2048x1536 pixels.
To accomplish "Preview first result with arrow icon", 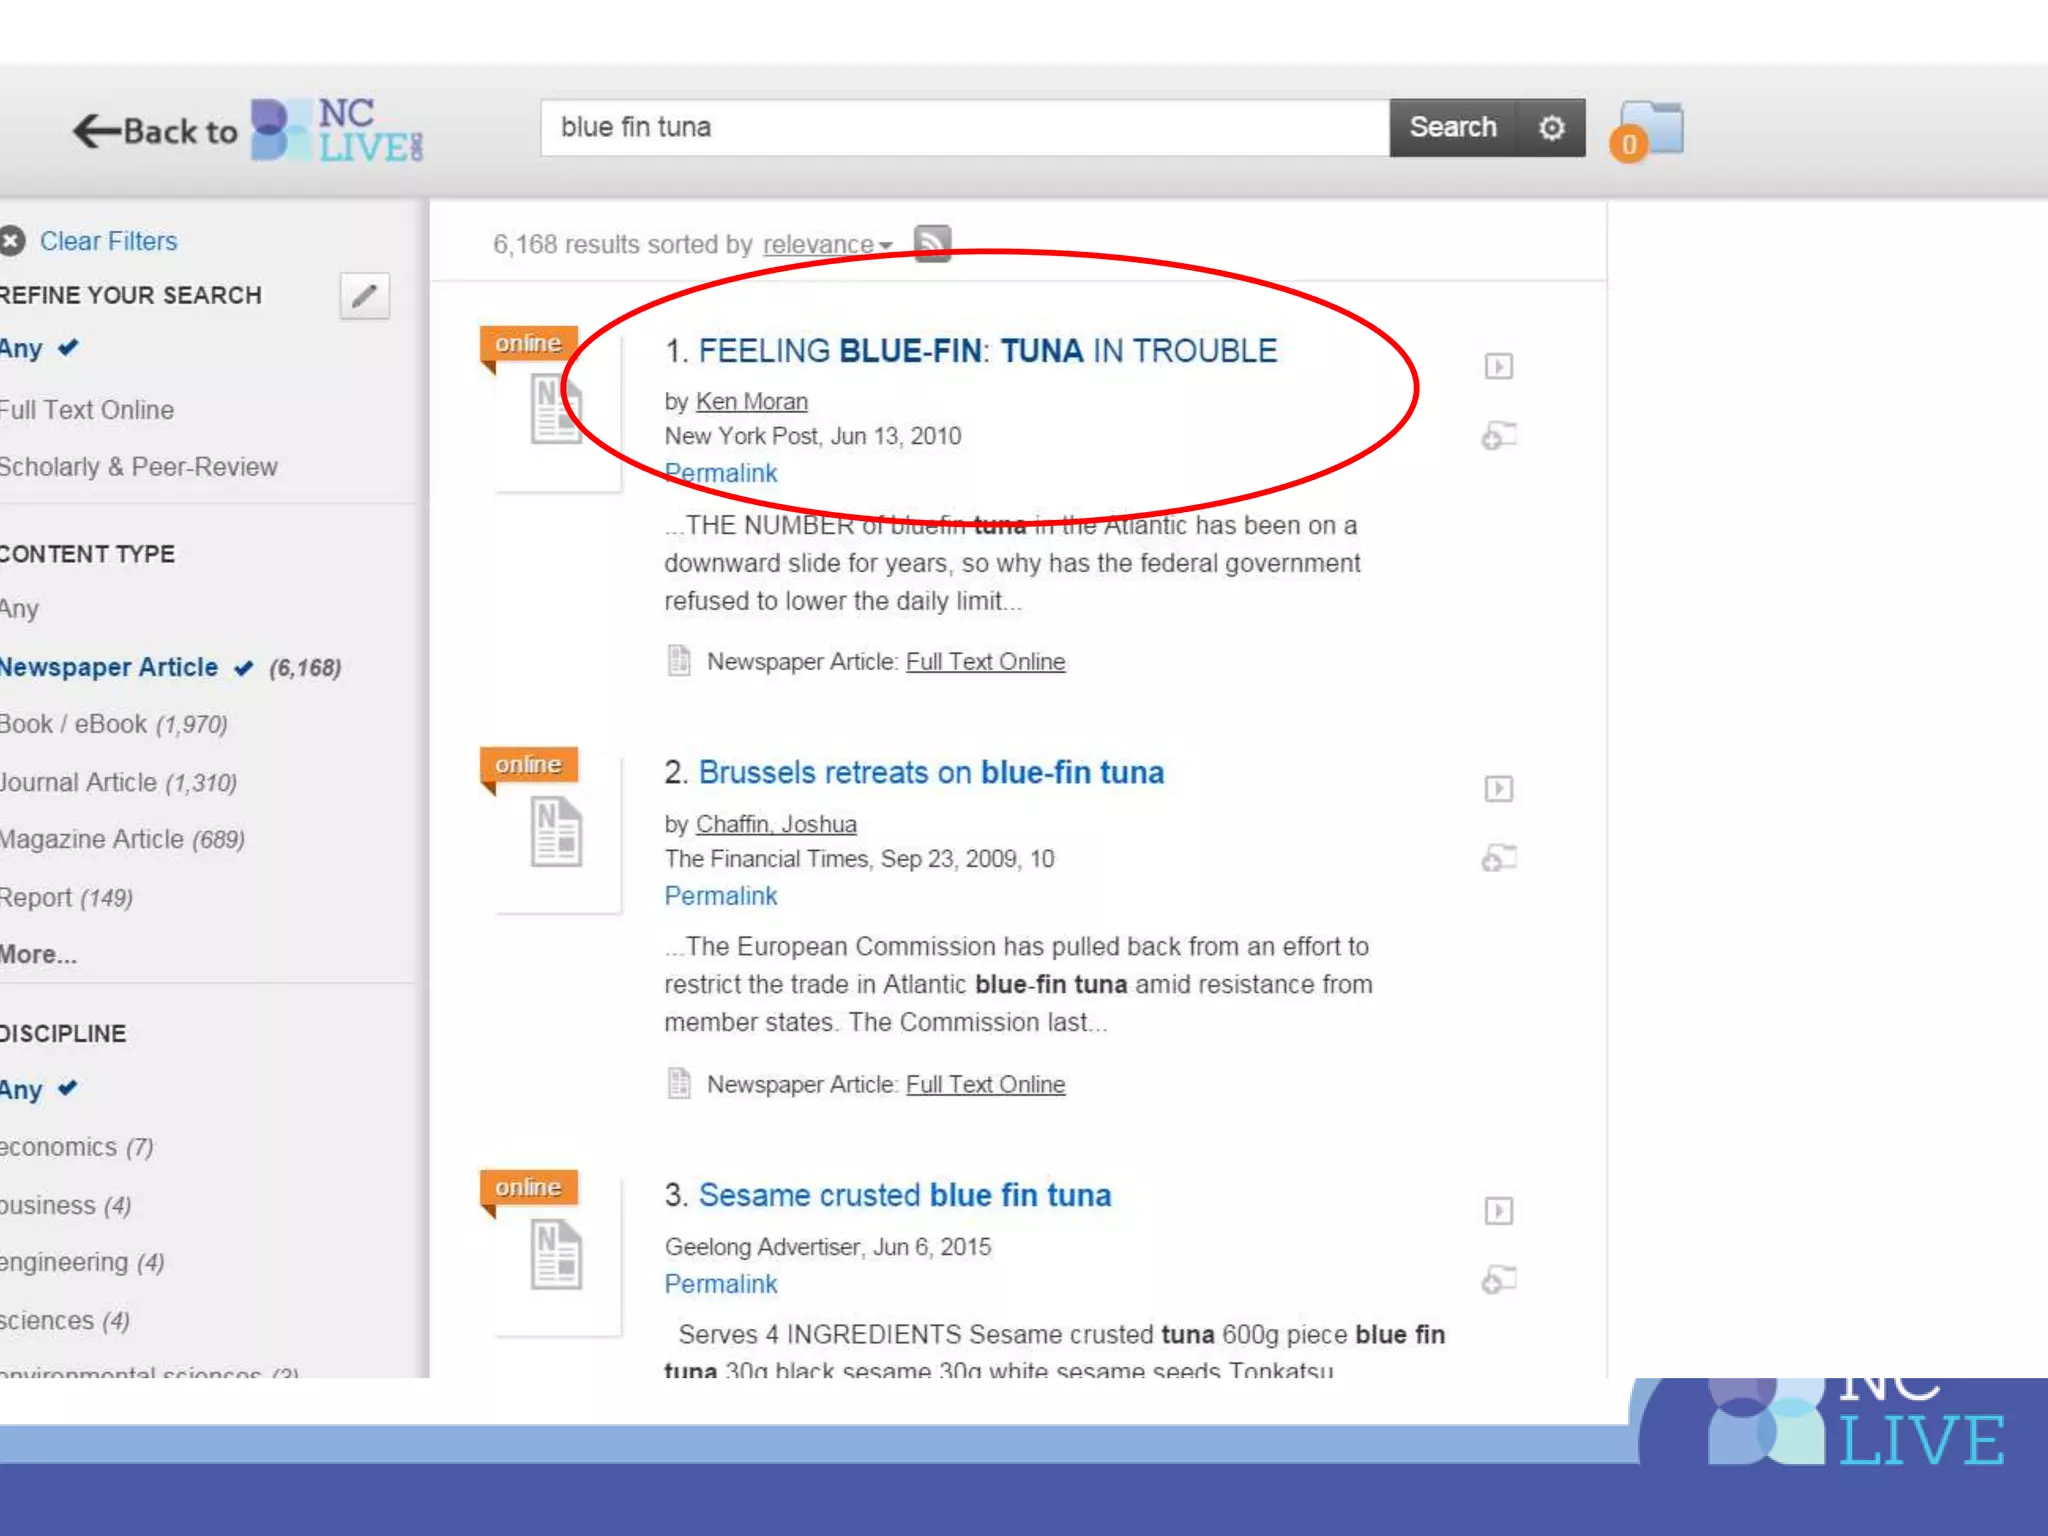I will click(x=1498, y=366).
